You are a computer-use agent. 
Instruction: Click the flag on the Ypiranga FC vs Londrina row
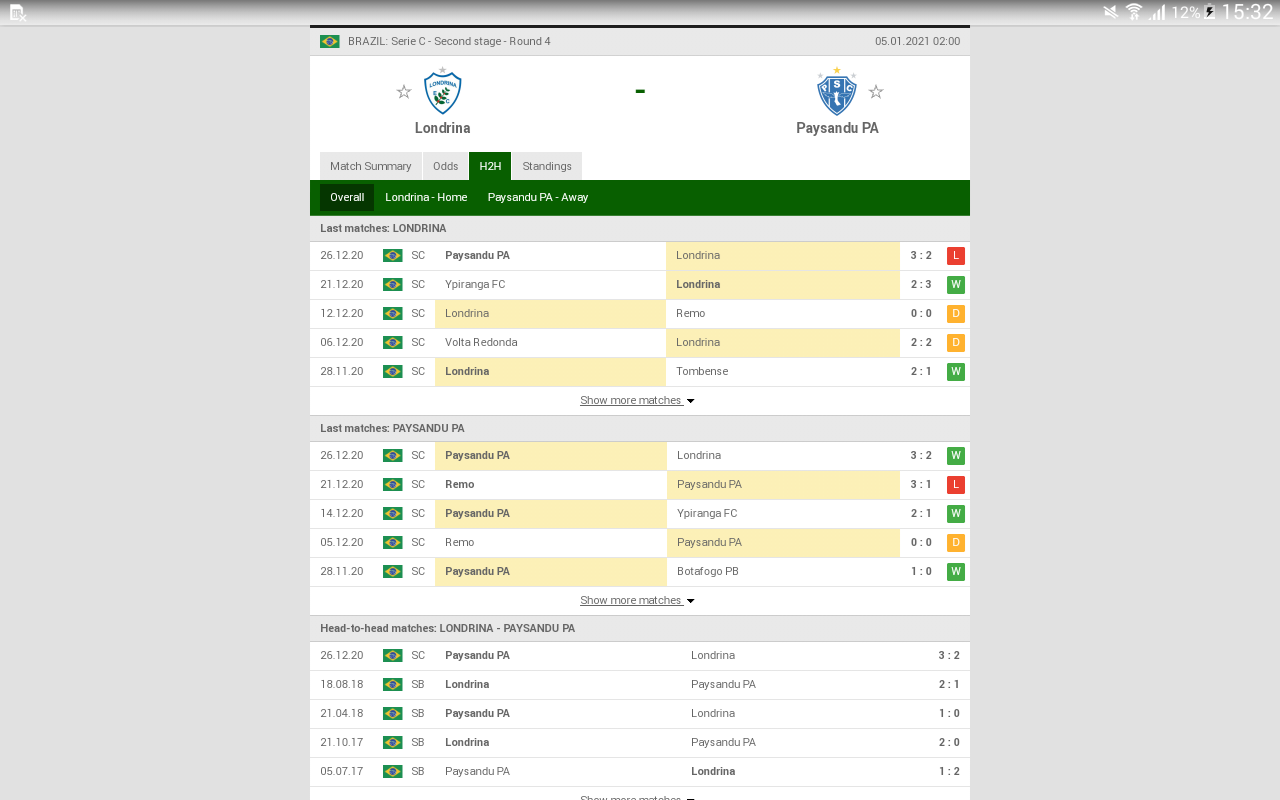click(x=393, y=285)
